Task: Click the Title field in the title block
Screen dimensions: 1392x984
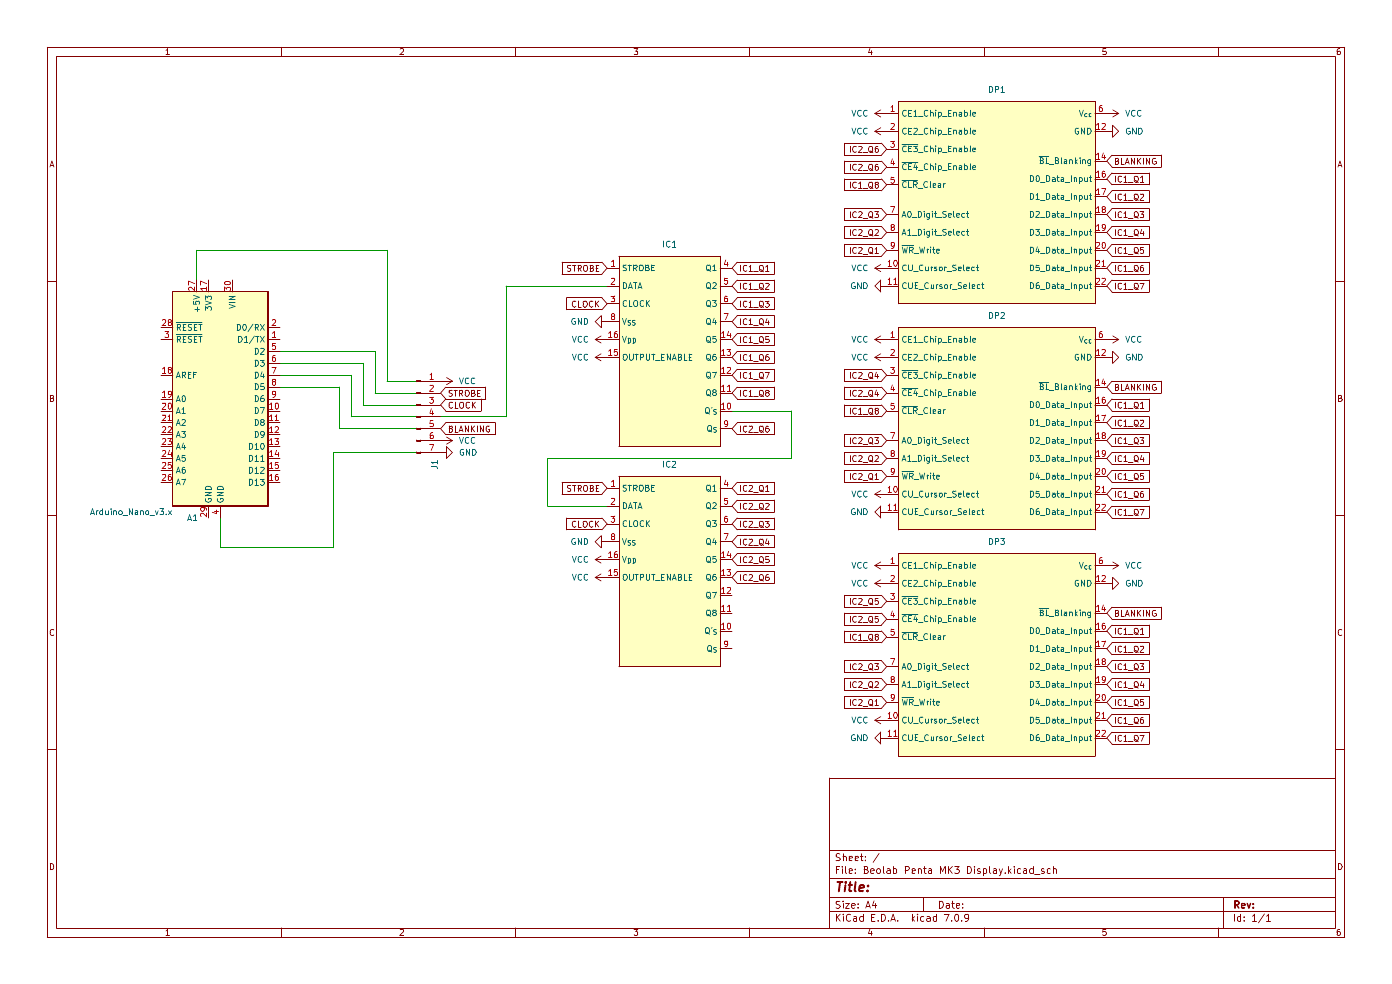Action: [x=853, y=887]
